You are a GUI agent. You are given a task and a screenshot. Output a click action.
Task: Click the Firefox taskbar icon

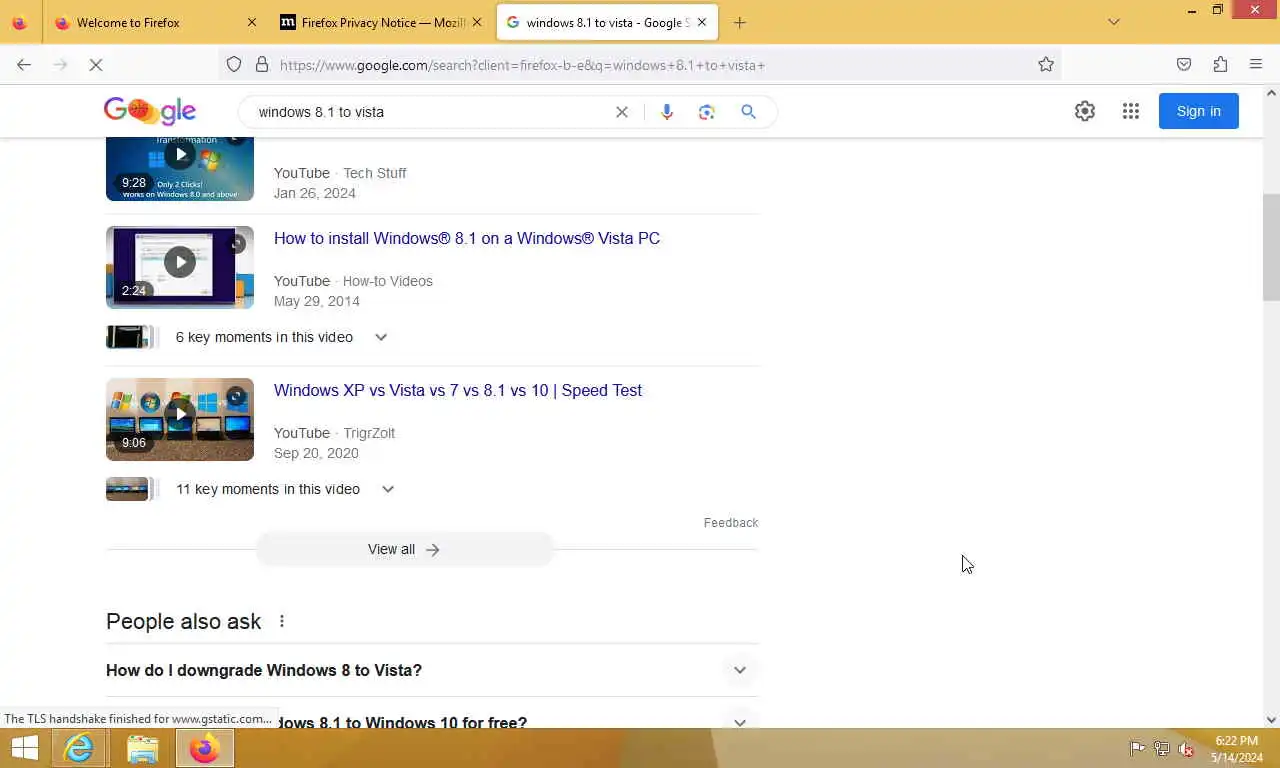(x=205, y=748)
